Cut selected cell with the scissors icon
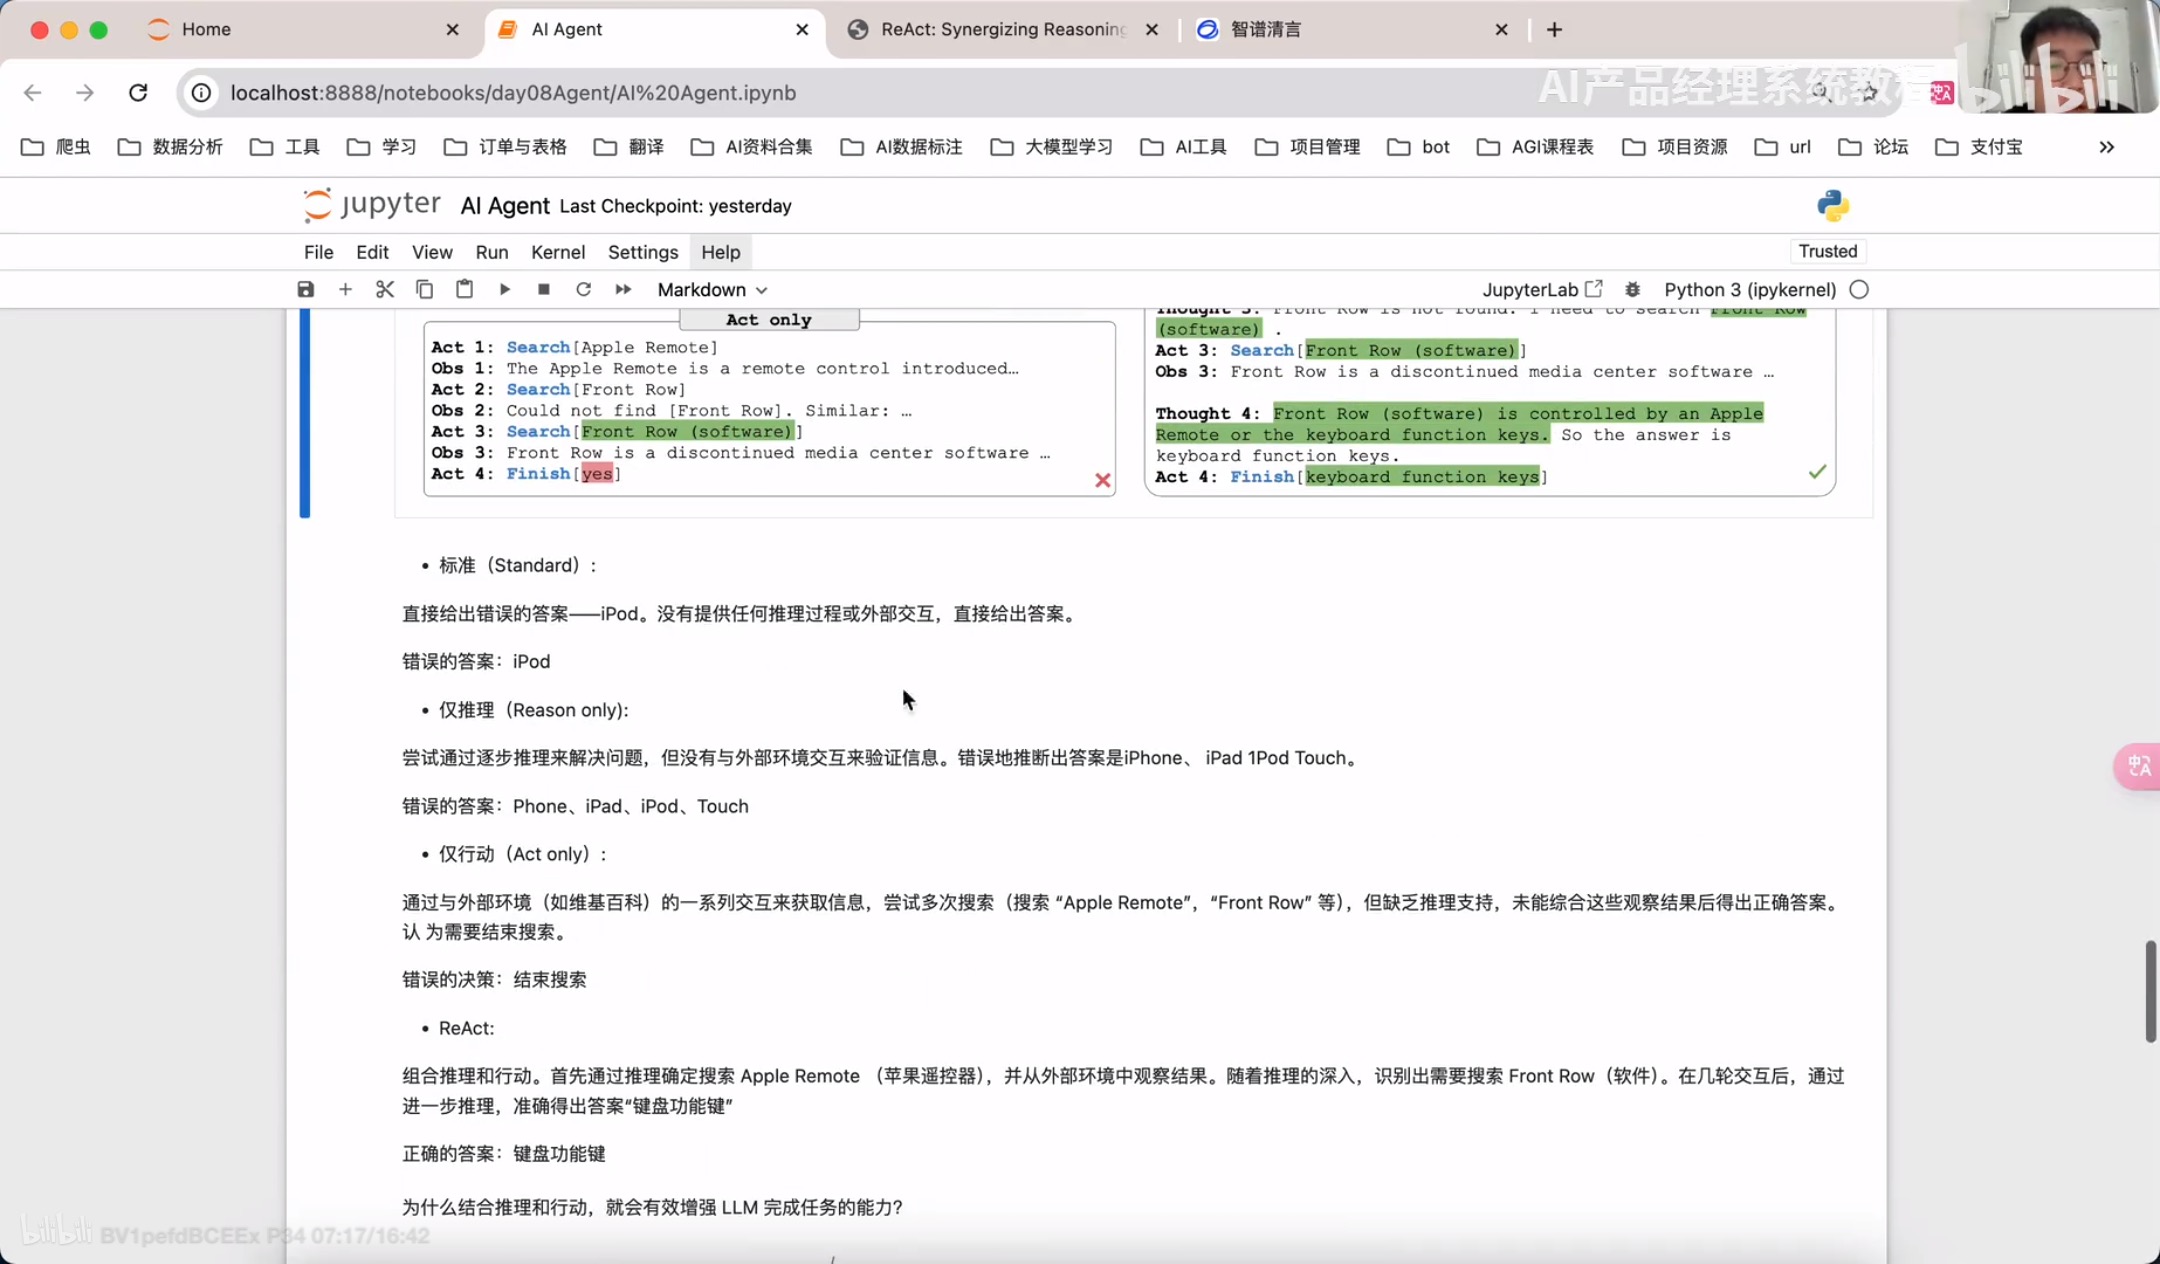Image resolution: width=2160 pixels, height=1264 pixels. pyautogui.click(x=385, y=289)
